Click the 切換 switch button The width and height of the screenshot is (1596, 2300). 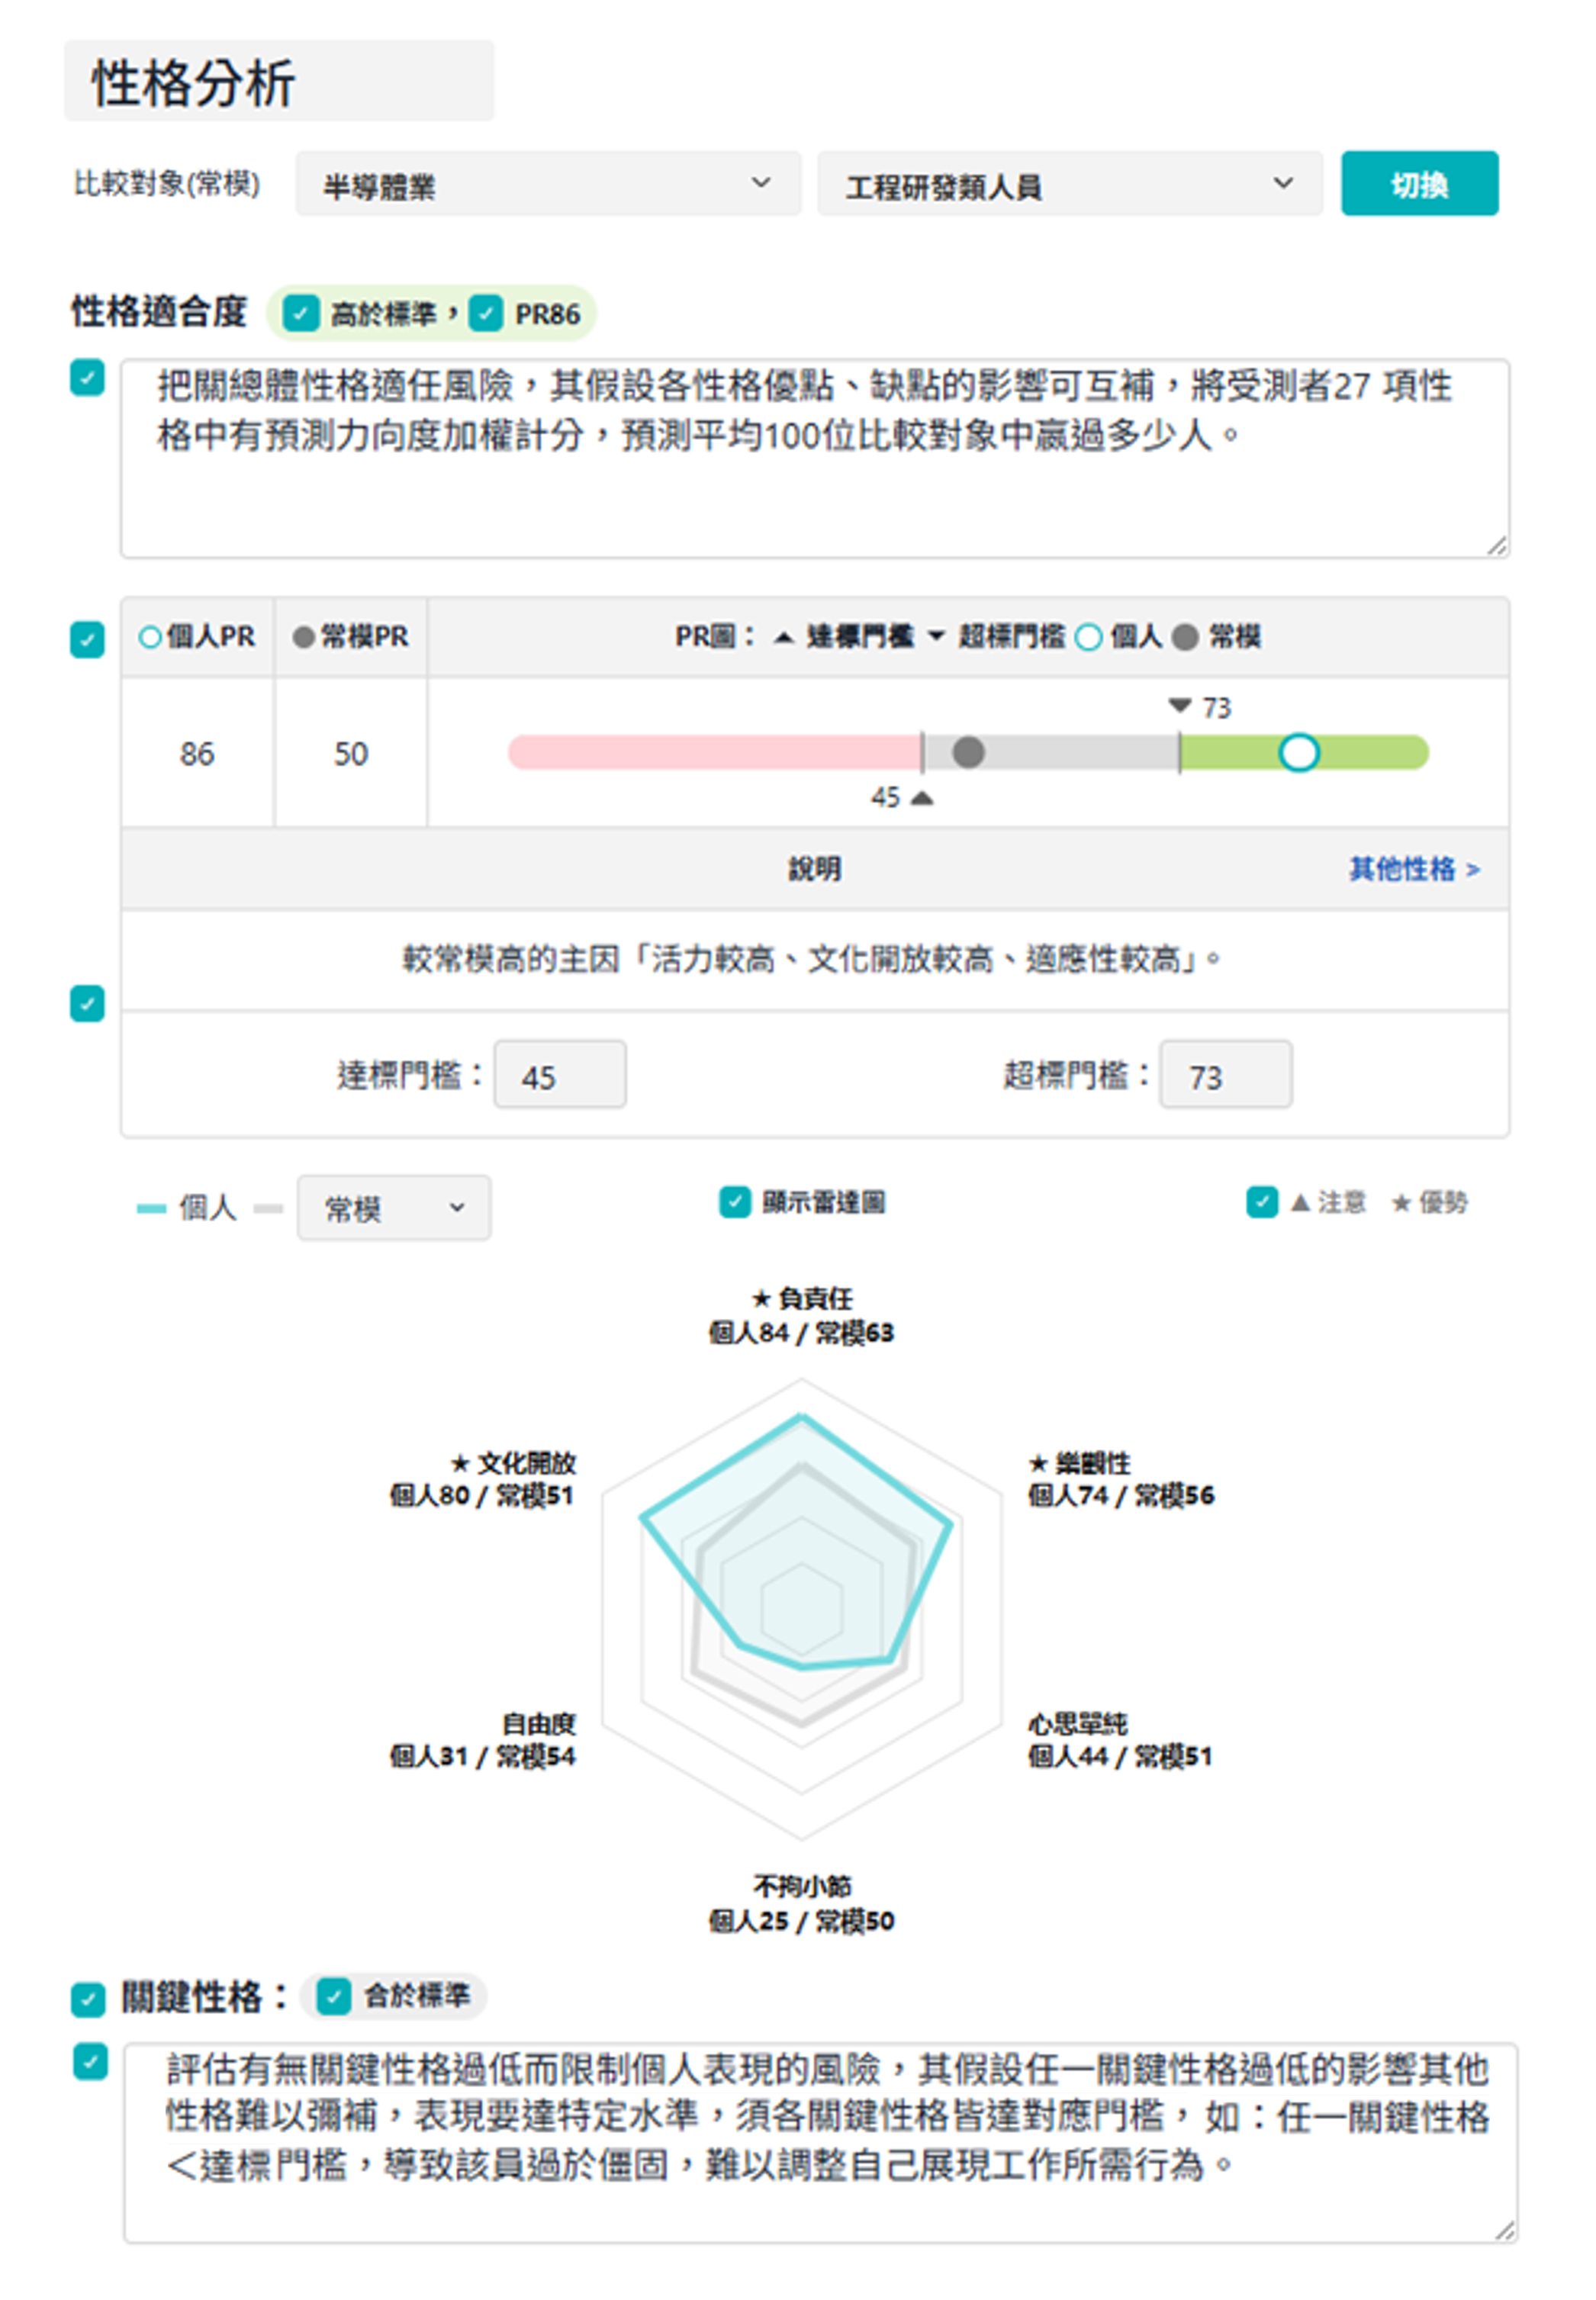point(1419,184)
